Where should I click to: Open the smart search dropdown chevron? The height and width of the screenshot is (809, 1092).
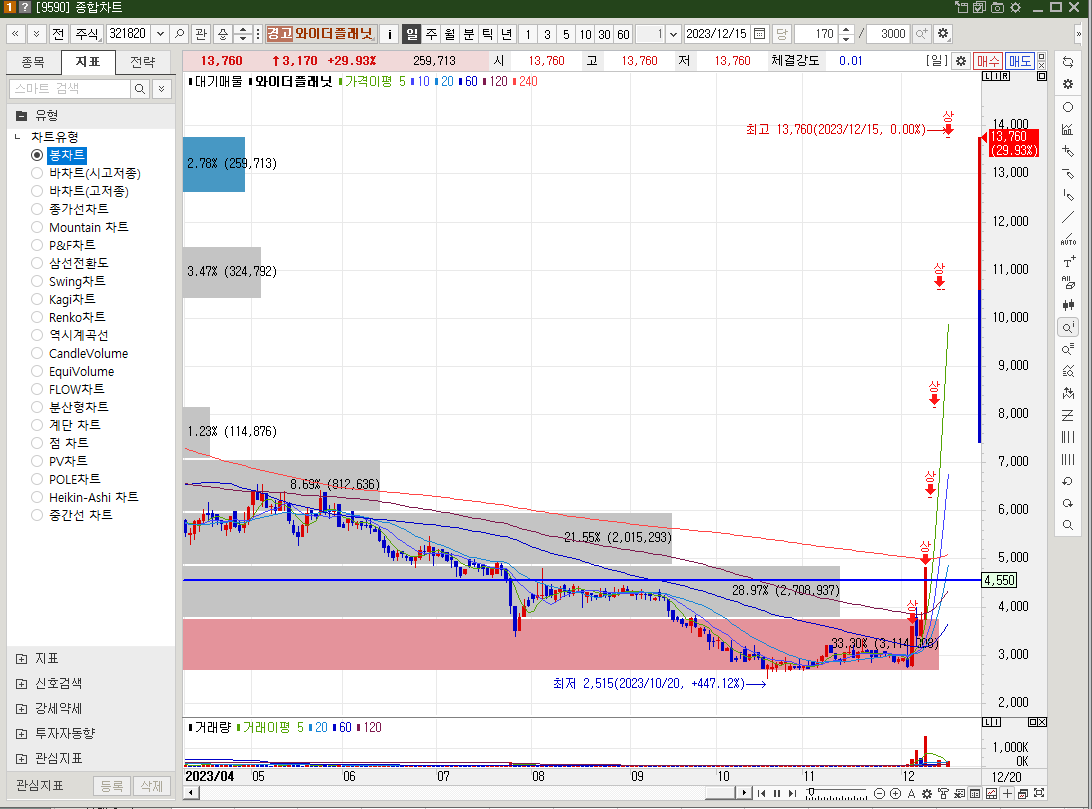pyautogui.click(x=162, y=88)
